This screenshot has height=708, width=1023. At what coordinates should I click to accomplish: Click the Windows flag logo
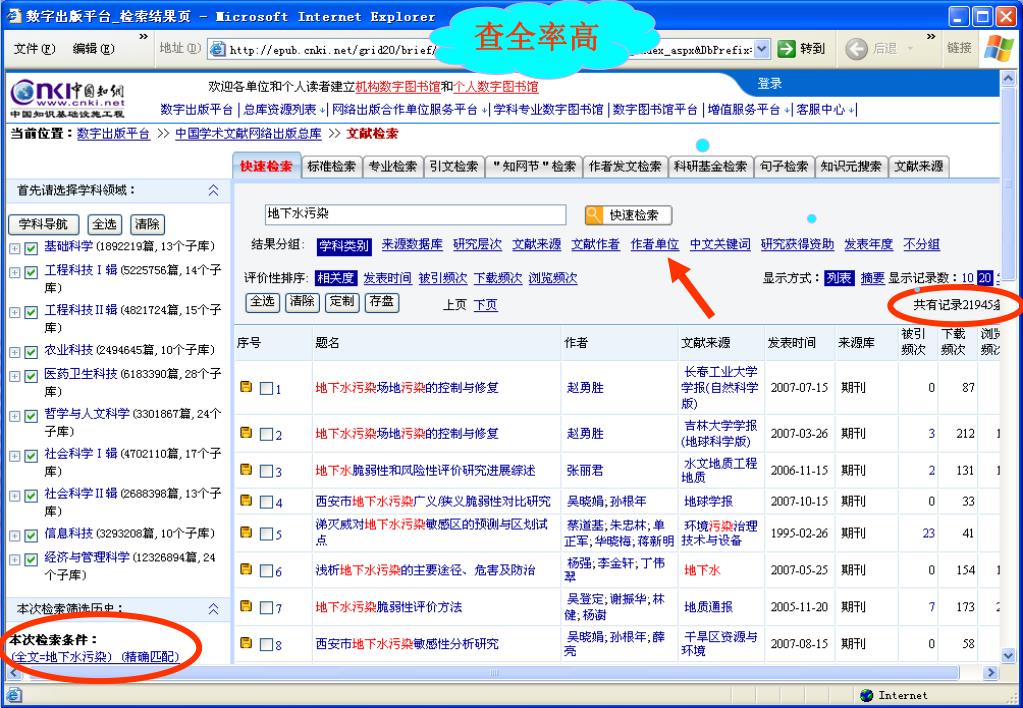point(998,48)
